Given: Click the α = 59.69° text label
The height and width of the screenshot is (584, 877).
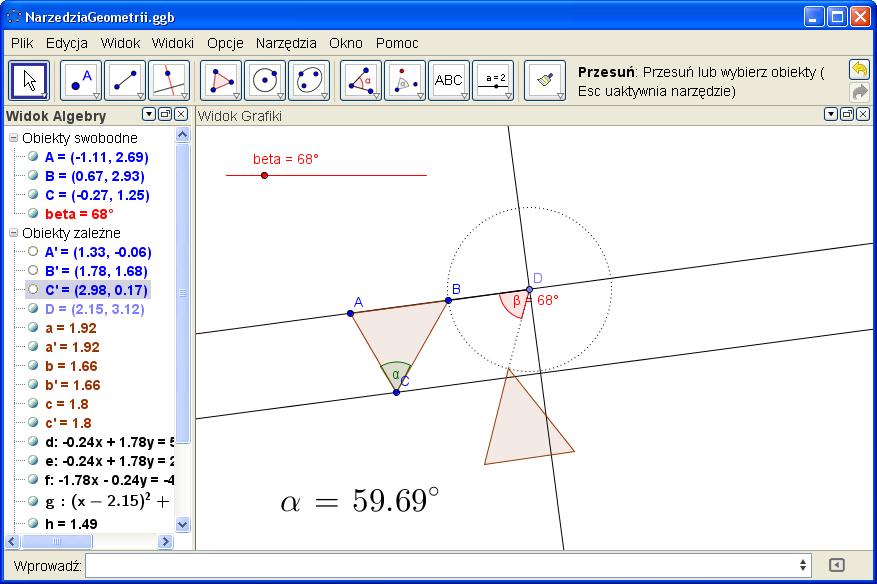Looking at the screenshot, I should point(360,500).
